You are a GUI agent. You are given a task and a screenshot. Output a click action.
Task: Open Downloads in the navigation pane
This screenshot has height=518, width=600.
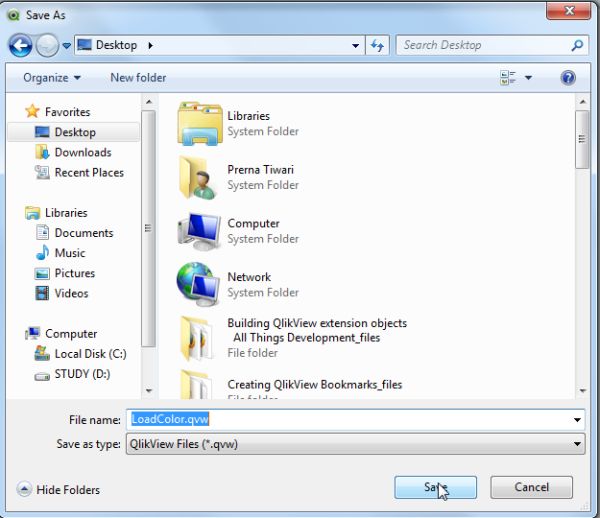(73, 152)
